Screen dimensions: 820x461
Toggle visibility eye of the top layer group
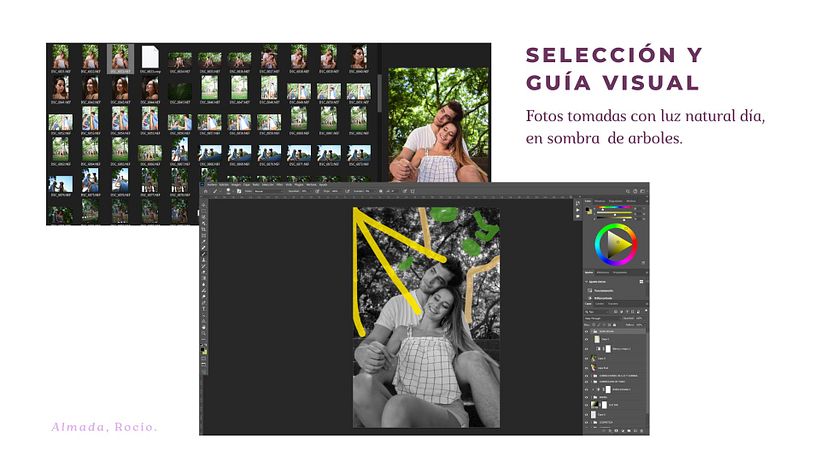pyautogui.click(x=587, y=331)
